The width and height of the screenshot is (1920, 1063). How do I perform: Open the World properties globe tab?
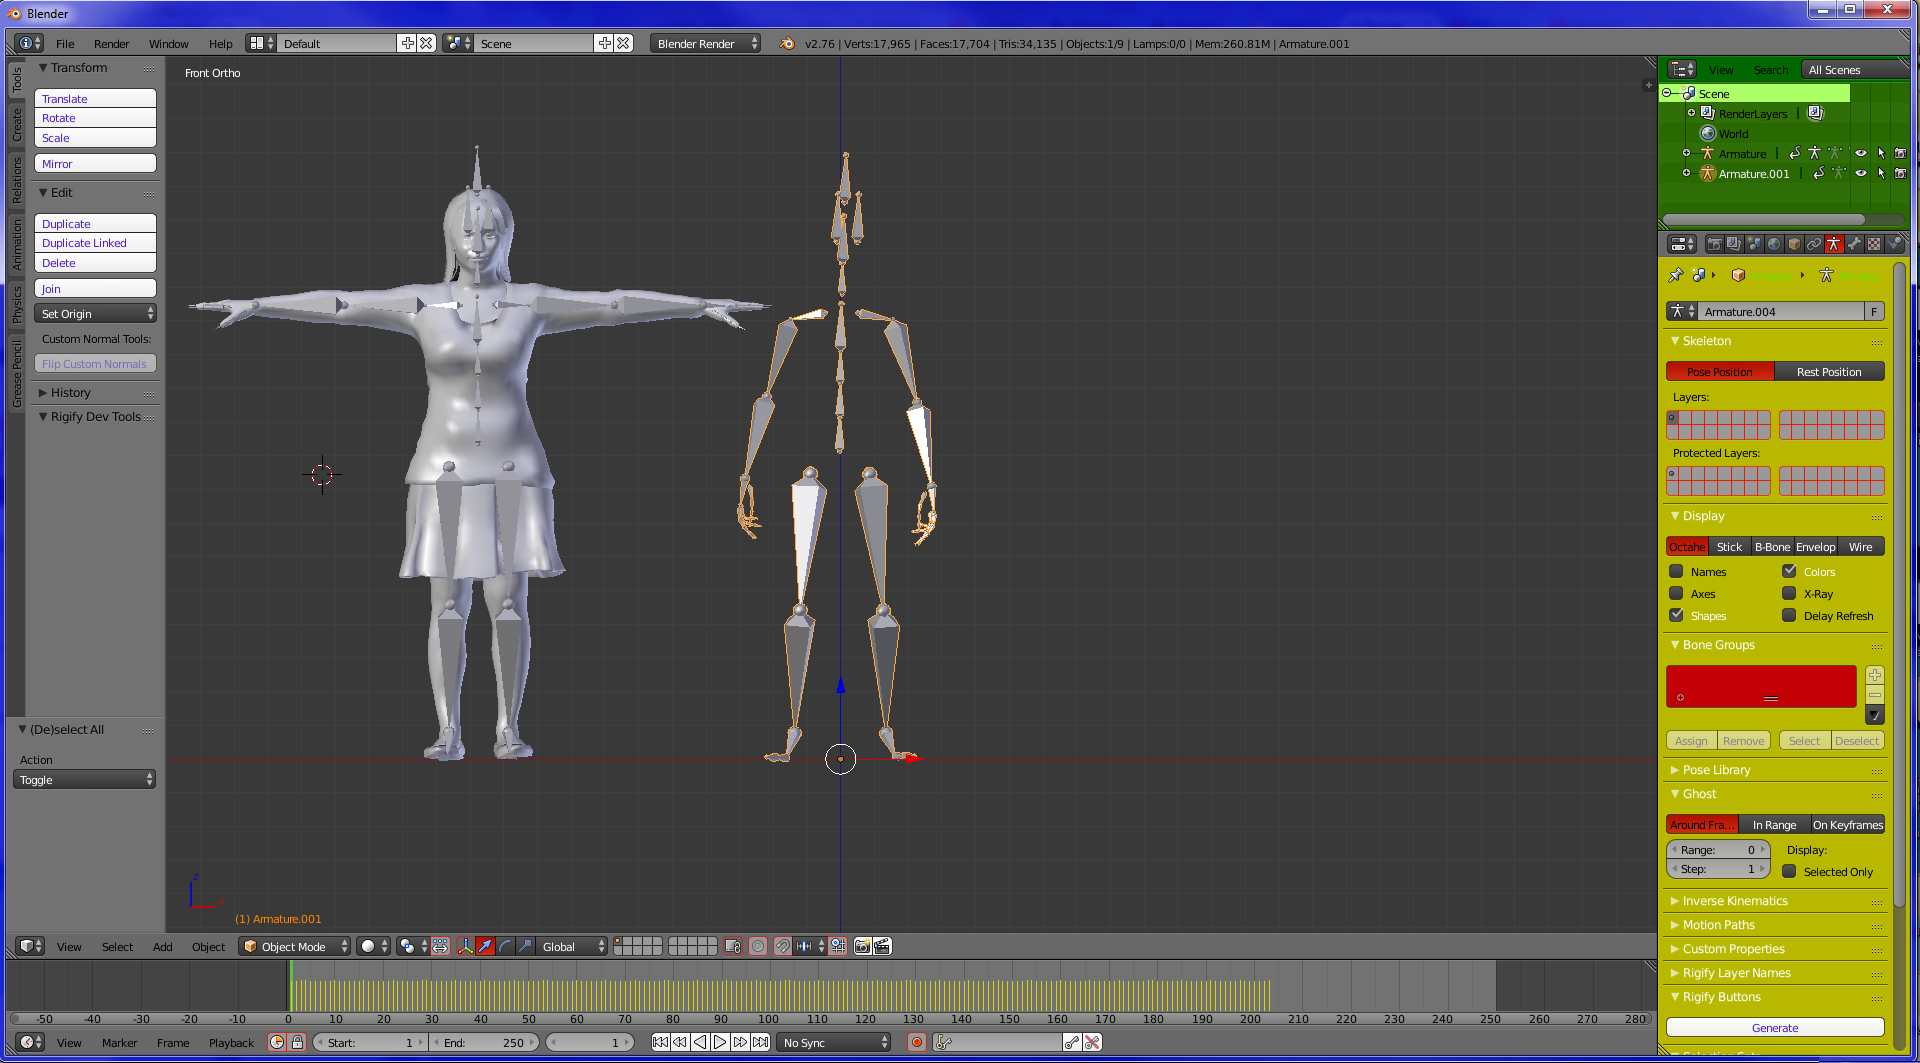pyautogui.click(x=1774, y=244)
